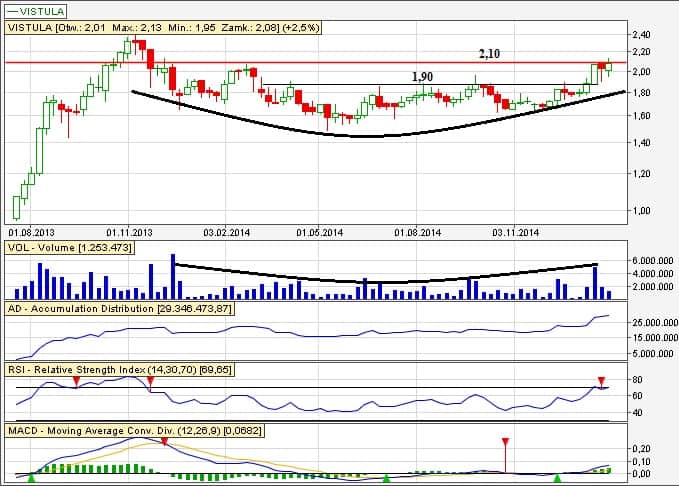Click the 03.11.2014 date axis label

click(518, 231)
